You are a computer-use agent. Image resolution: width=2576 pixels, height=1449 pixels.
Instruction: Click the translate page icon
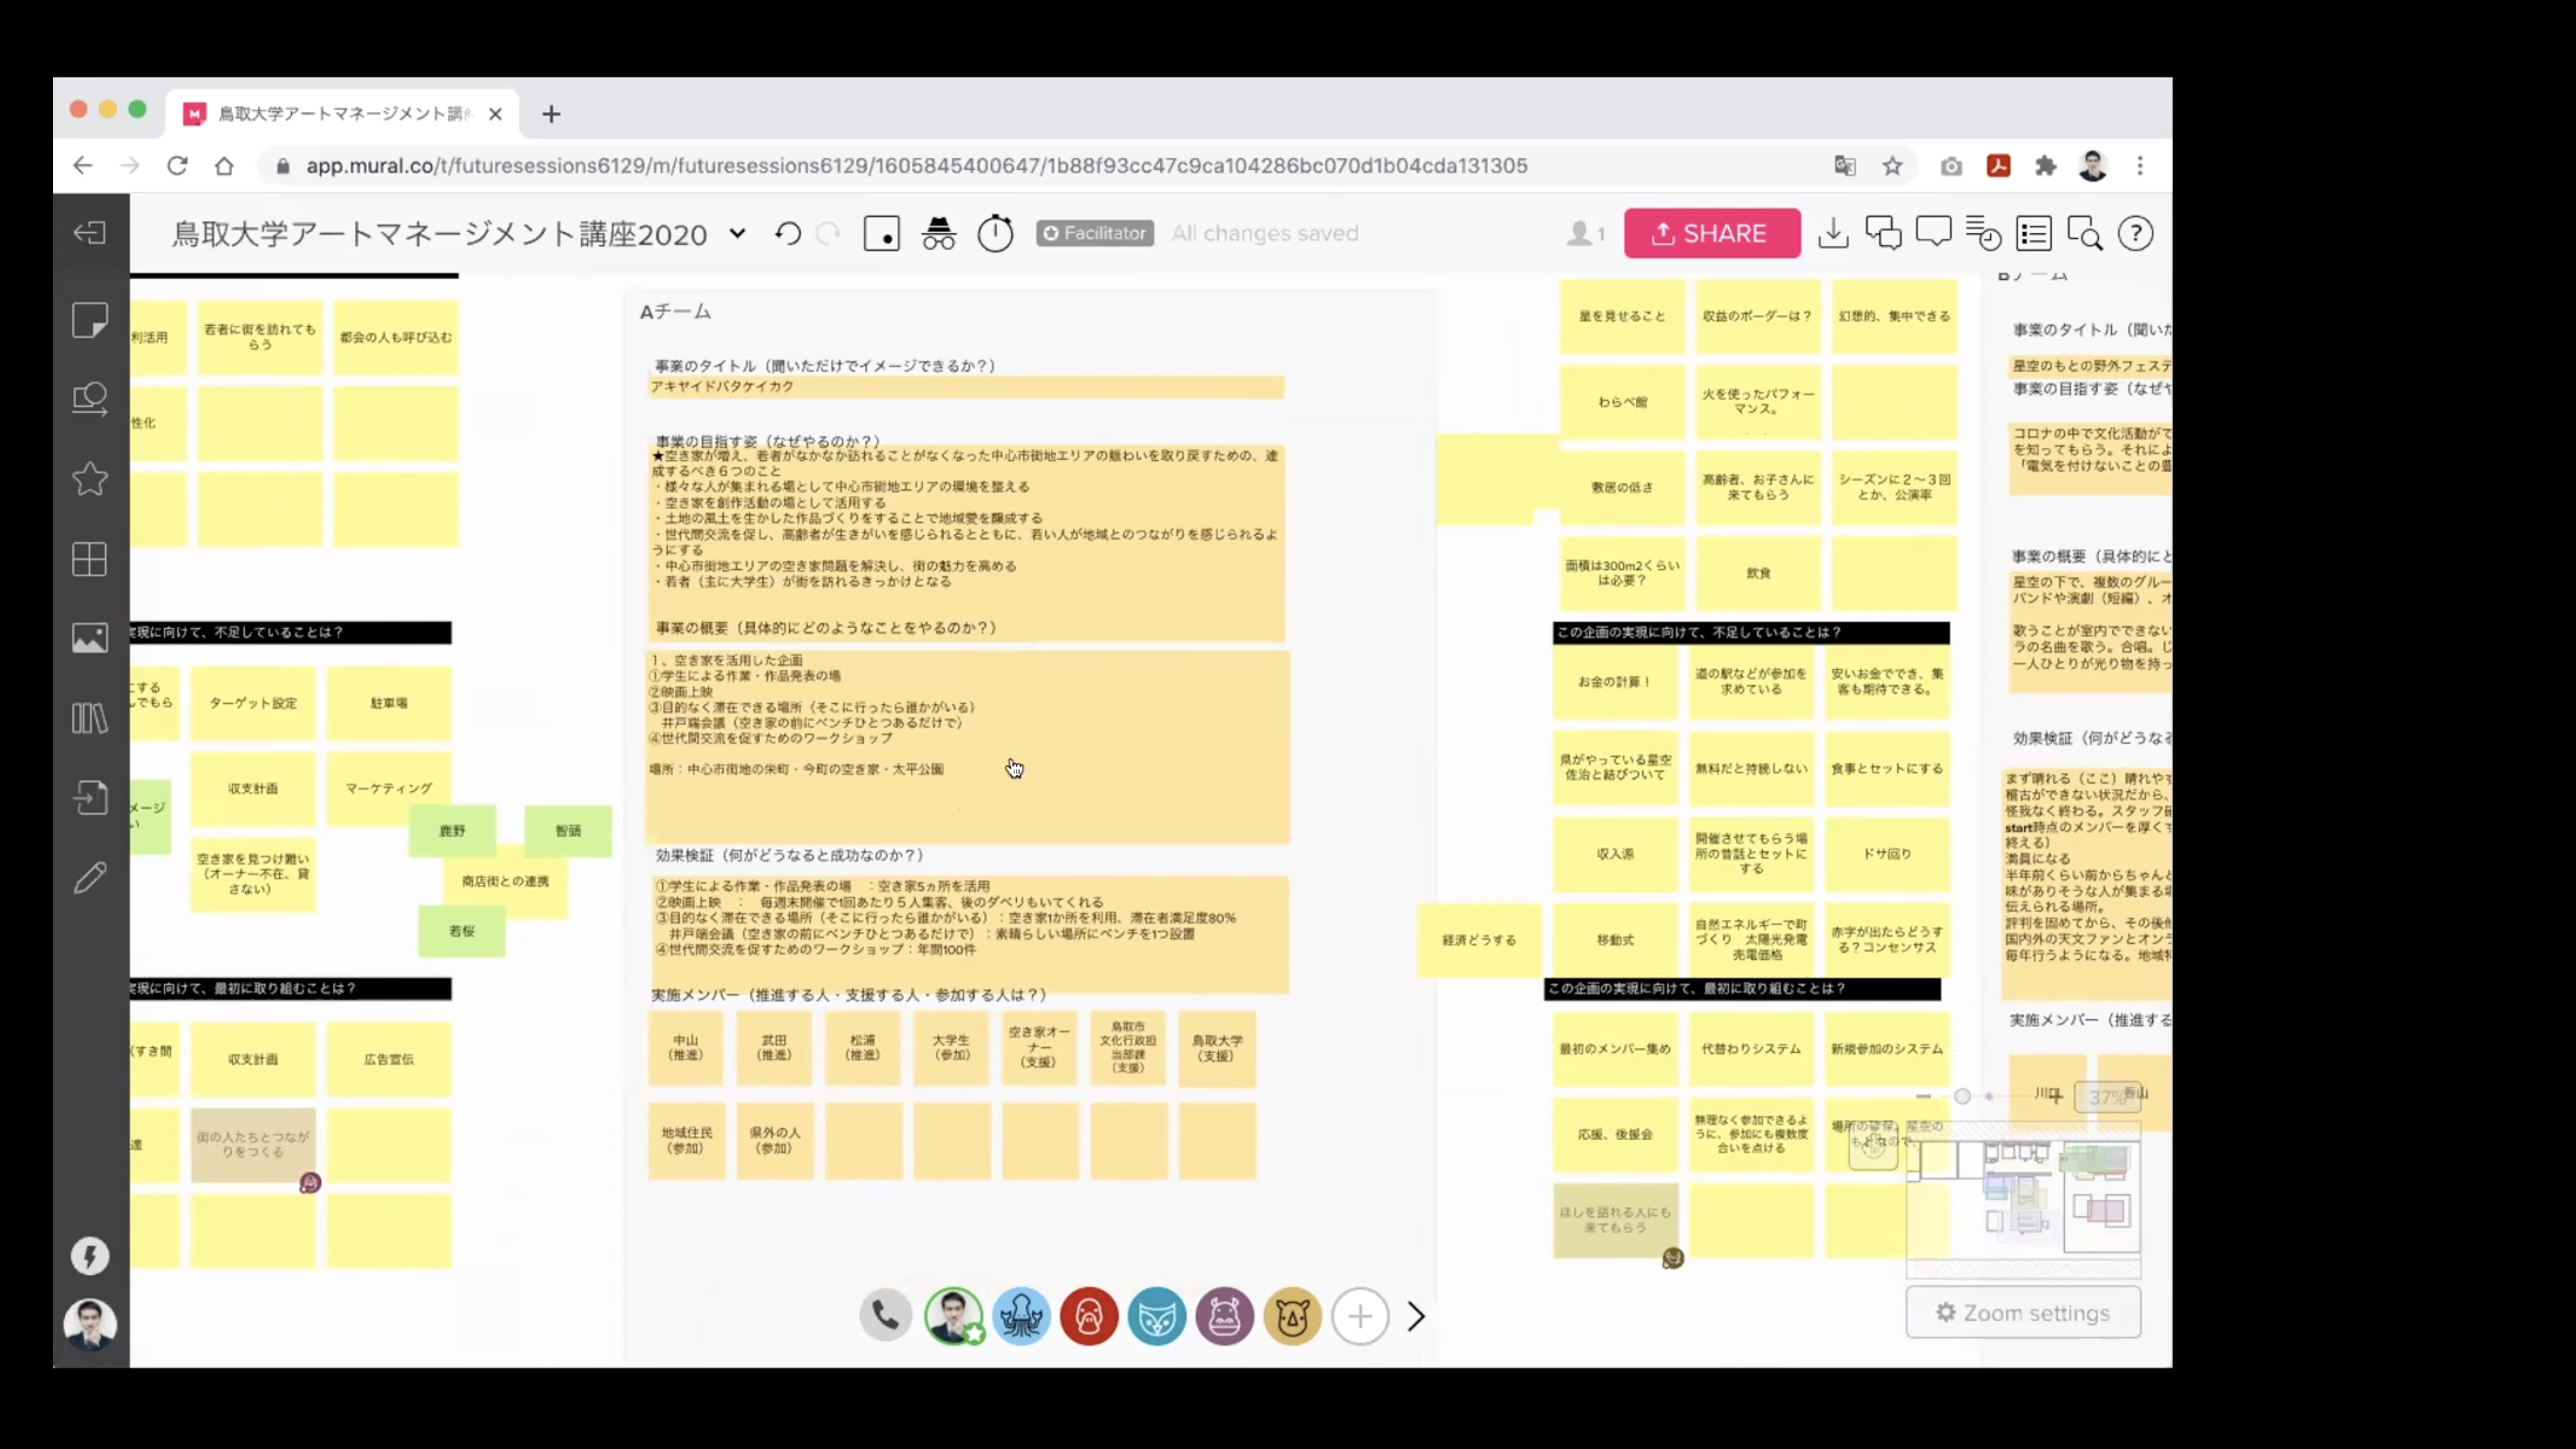(x=1845, y=166)
